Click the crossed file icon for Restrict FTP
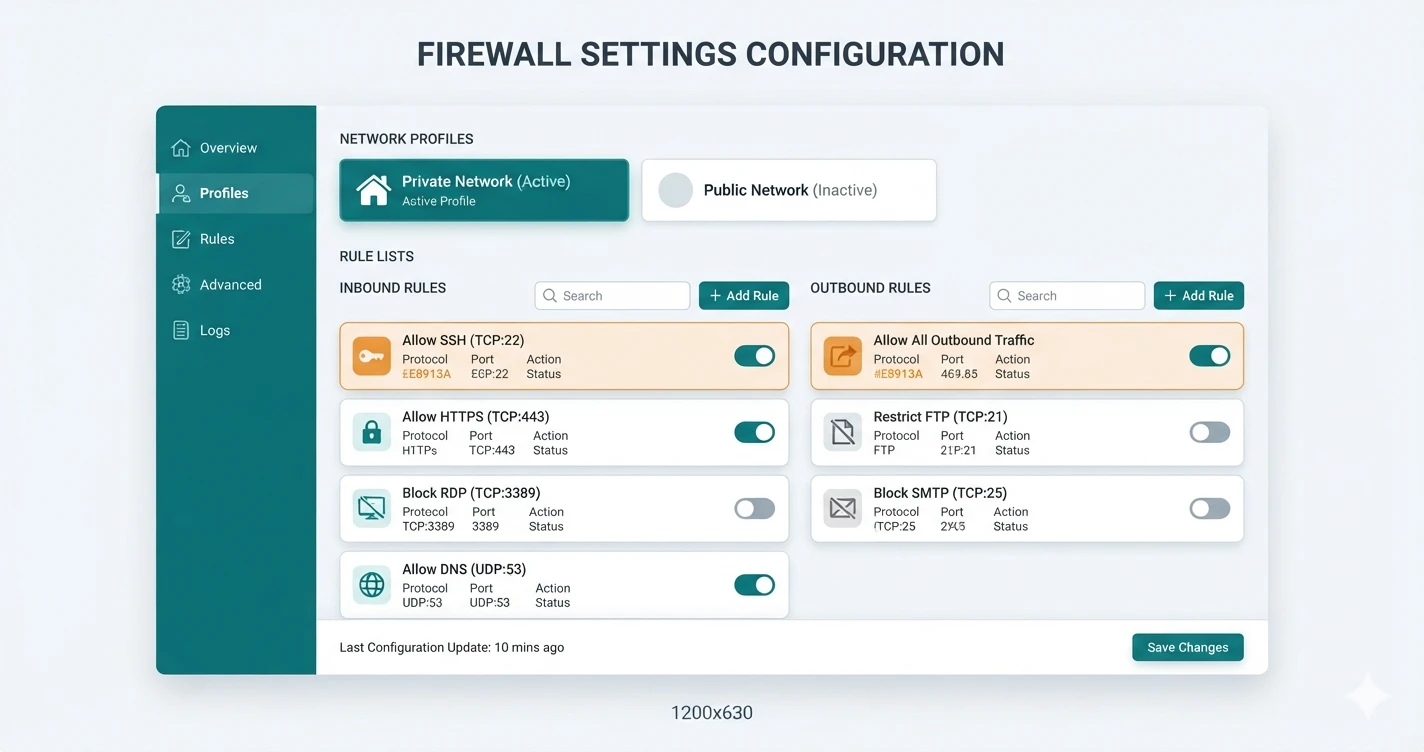 point(842,432)
